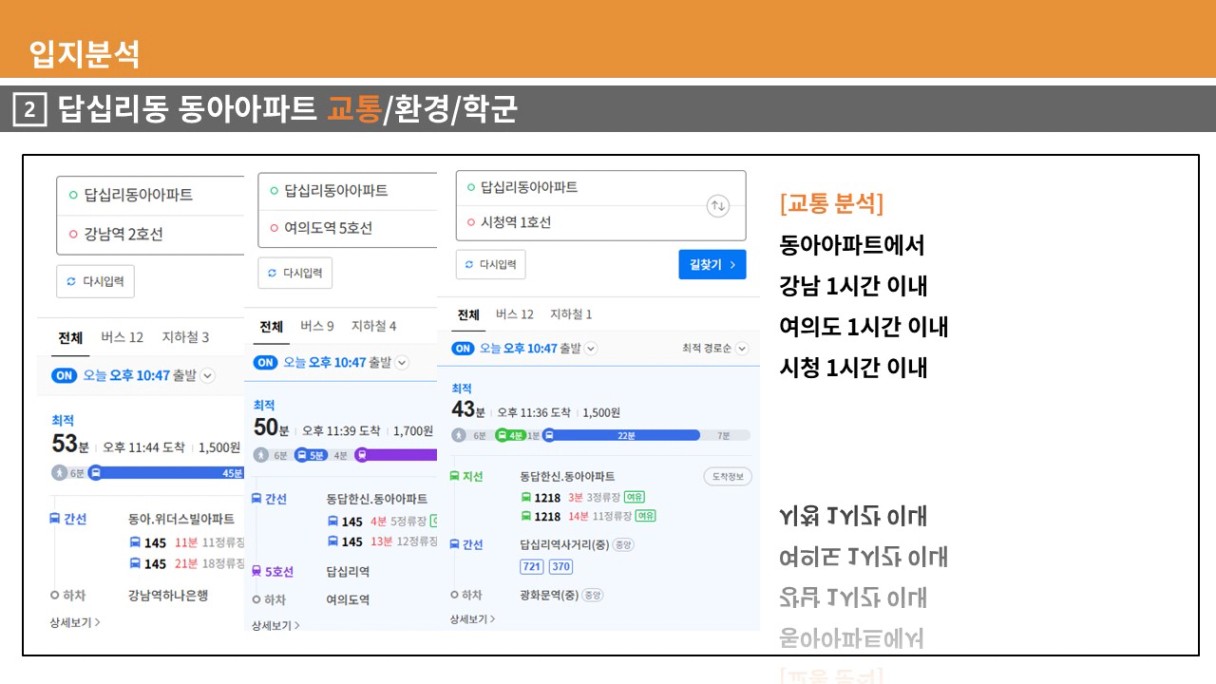Click 간선 bus icon in 여의도역 route
The width and height of the screenshot is (1216, 684).
pyautogui.click(x=256, y=498)
